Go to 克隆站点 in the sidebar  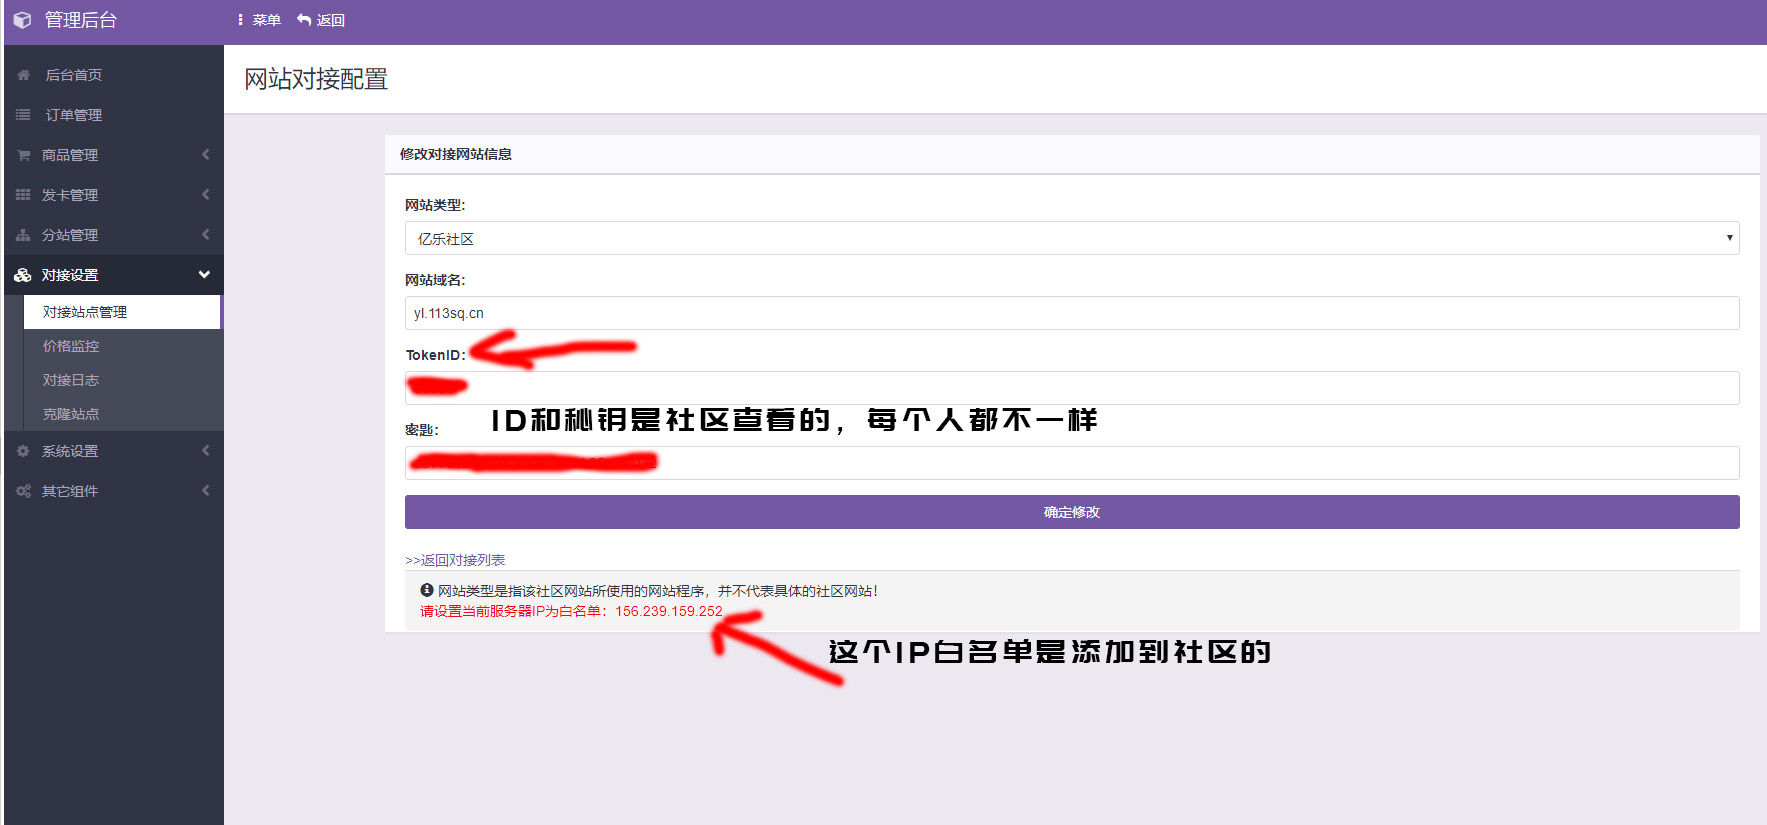pos(71,414)
